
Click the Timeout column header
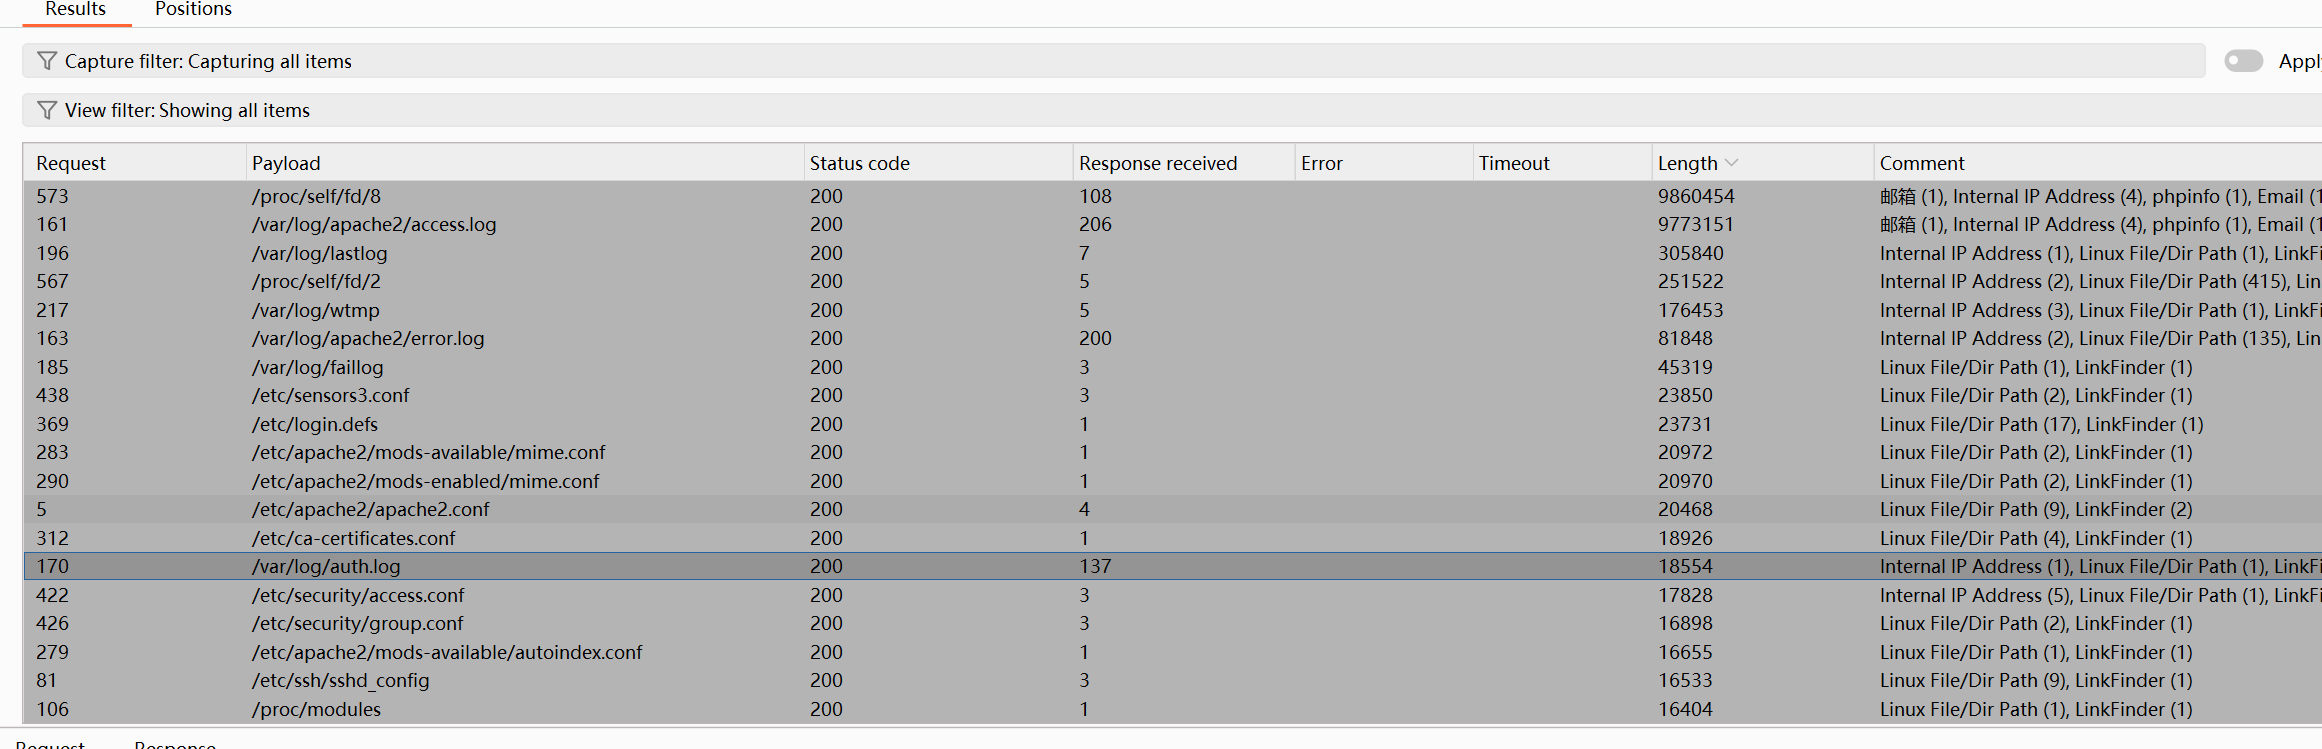(x=1513, y=163)
